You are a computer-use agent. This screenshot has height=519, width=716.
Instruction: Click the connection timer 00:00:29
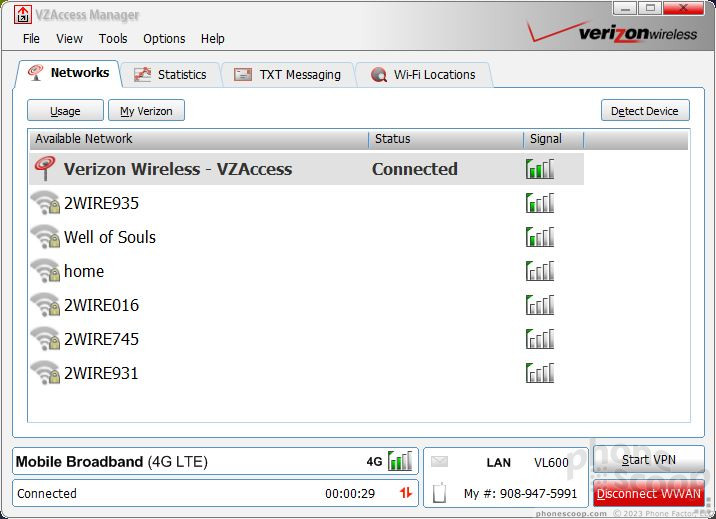[350, 493]
